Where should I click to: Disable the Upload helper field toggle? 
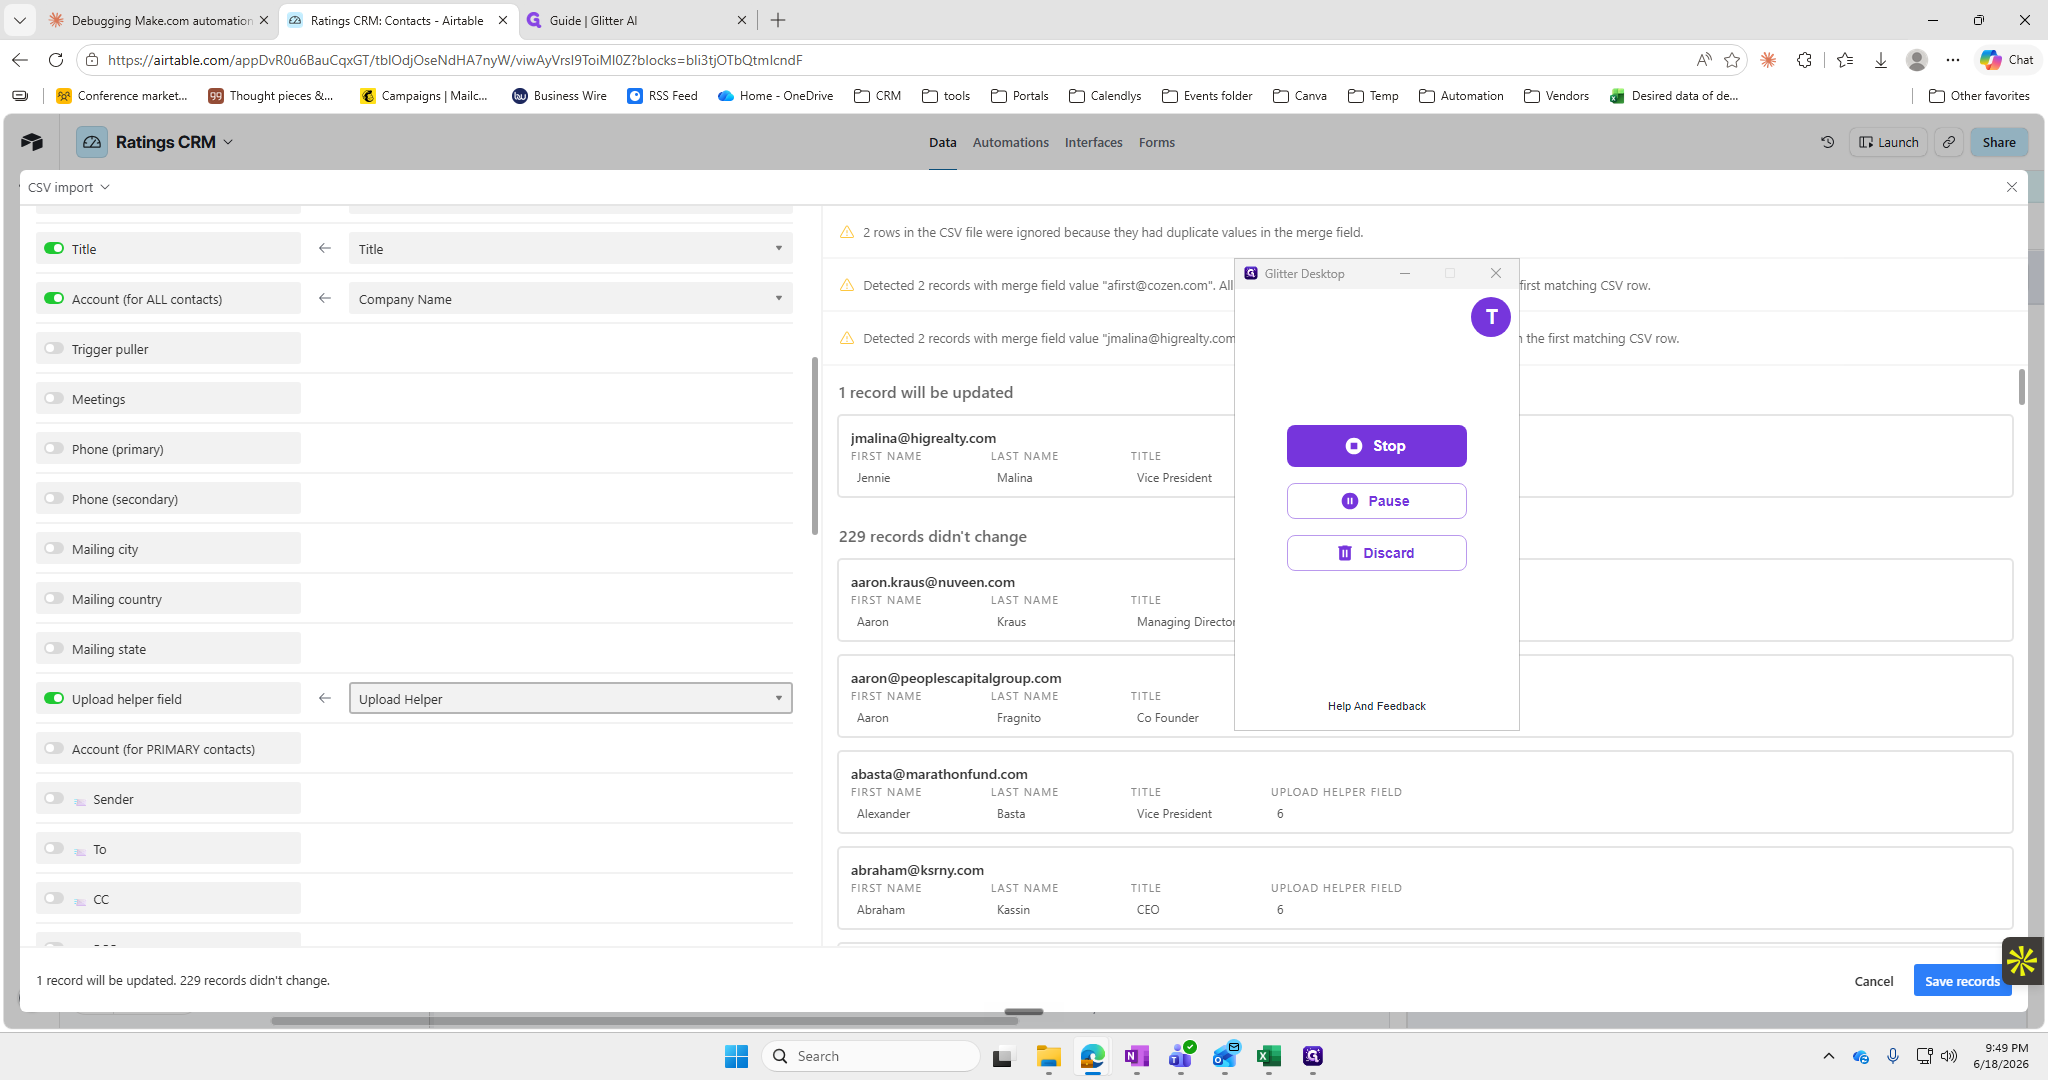(x=54, y=698)
